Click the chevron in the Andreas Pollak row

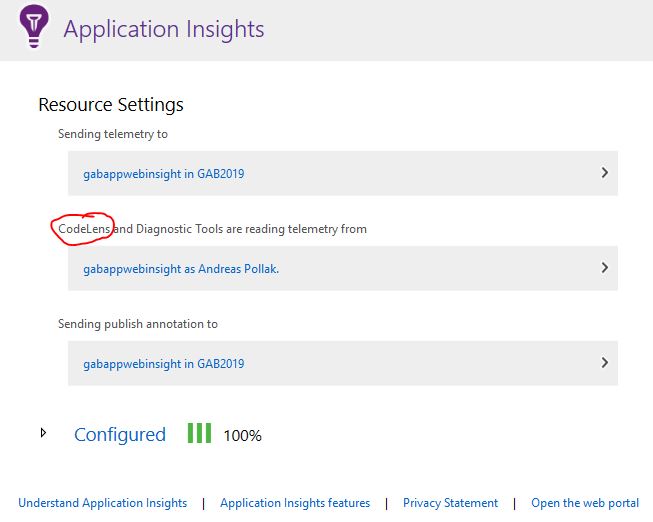pos(605,267)
